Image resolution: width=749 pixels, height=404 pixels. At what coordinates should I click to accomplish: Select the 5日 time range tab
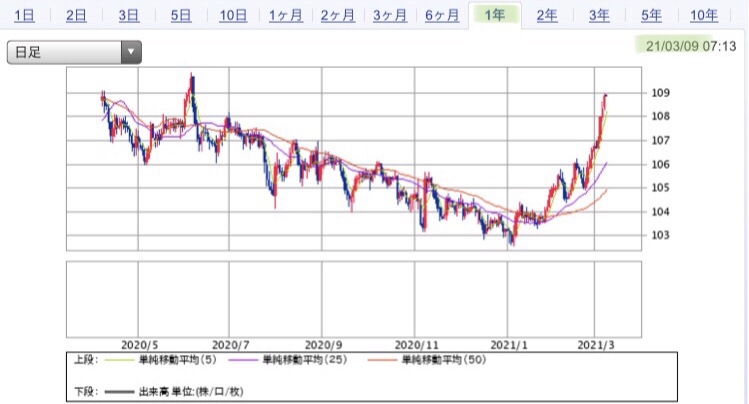click(x=181, y=16)
